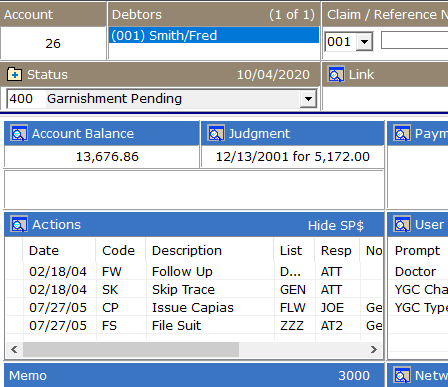Screen dimensions: 448x387
Task: Expand the 001 claim dropdown
Action: coord(364,42)
